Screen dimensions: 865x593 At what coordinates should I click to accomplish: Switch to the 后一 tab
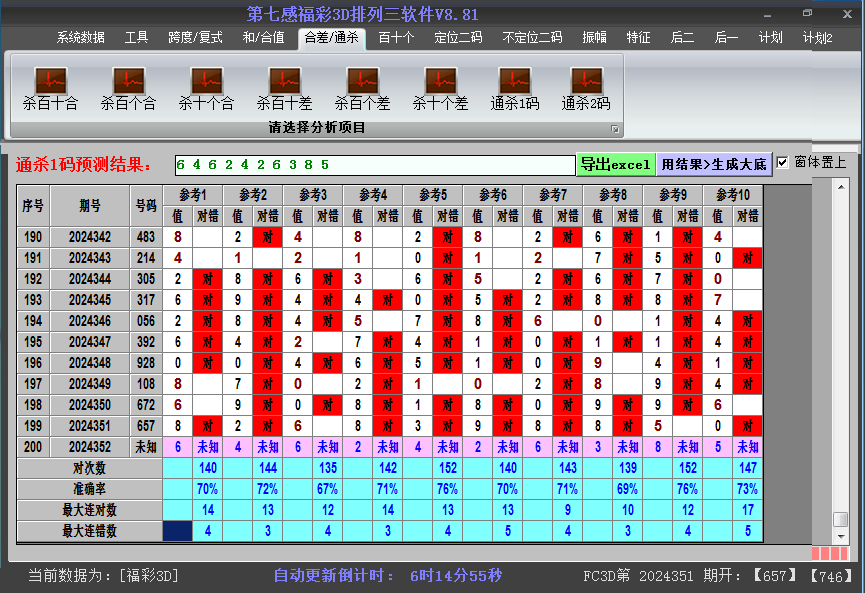726,38
